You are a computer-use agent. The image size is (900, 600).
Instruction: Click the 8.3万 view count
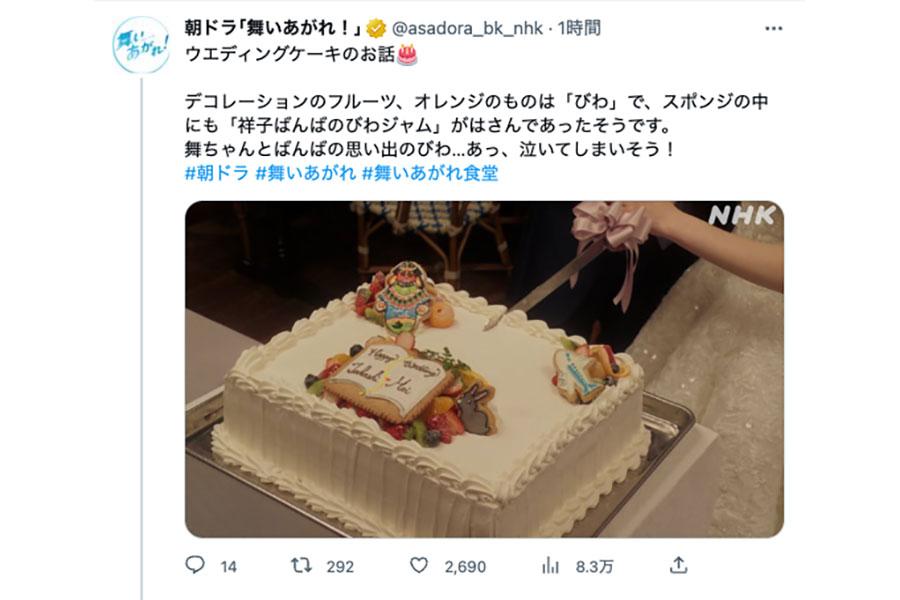click(595, 567)
